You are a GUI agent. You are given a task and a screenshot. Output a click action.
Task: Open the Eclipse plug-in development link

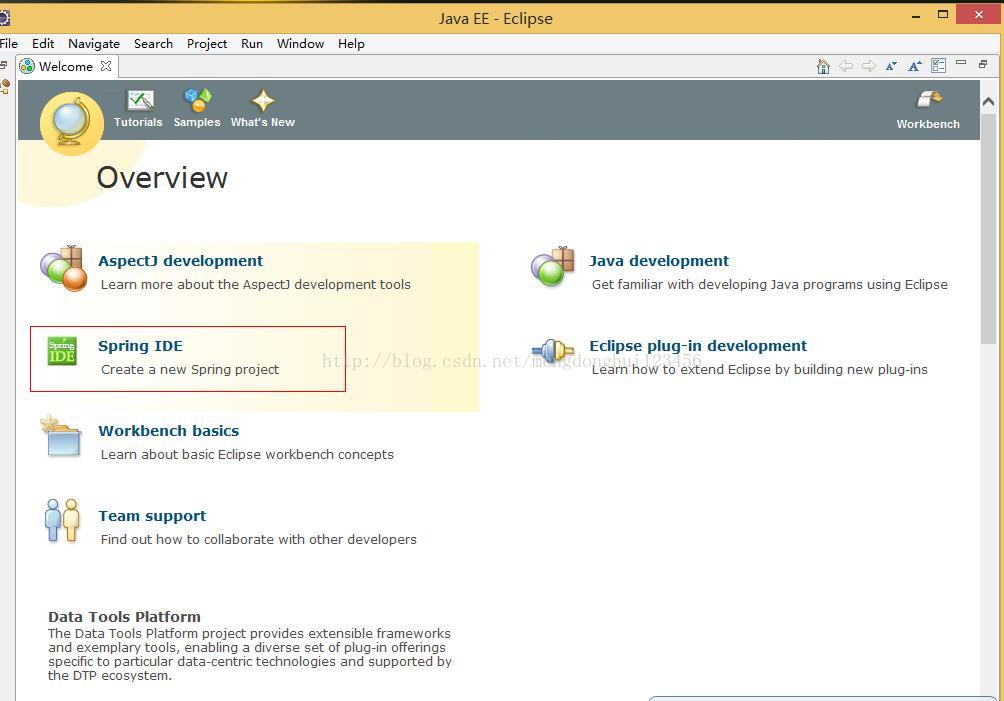tap(698, 346)
